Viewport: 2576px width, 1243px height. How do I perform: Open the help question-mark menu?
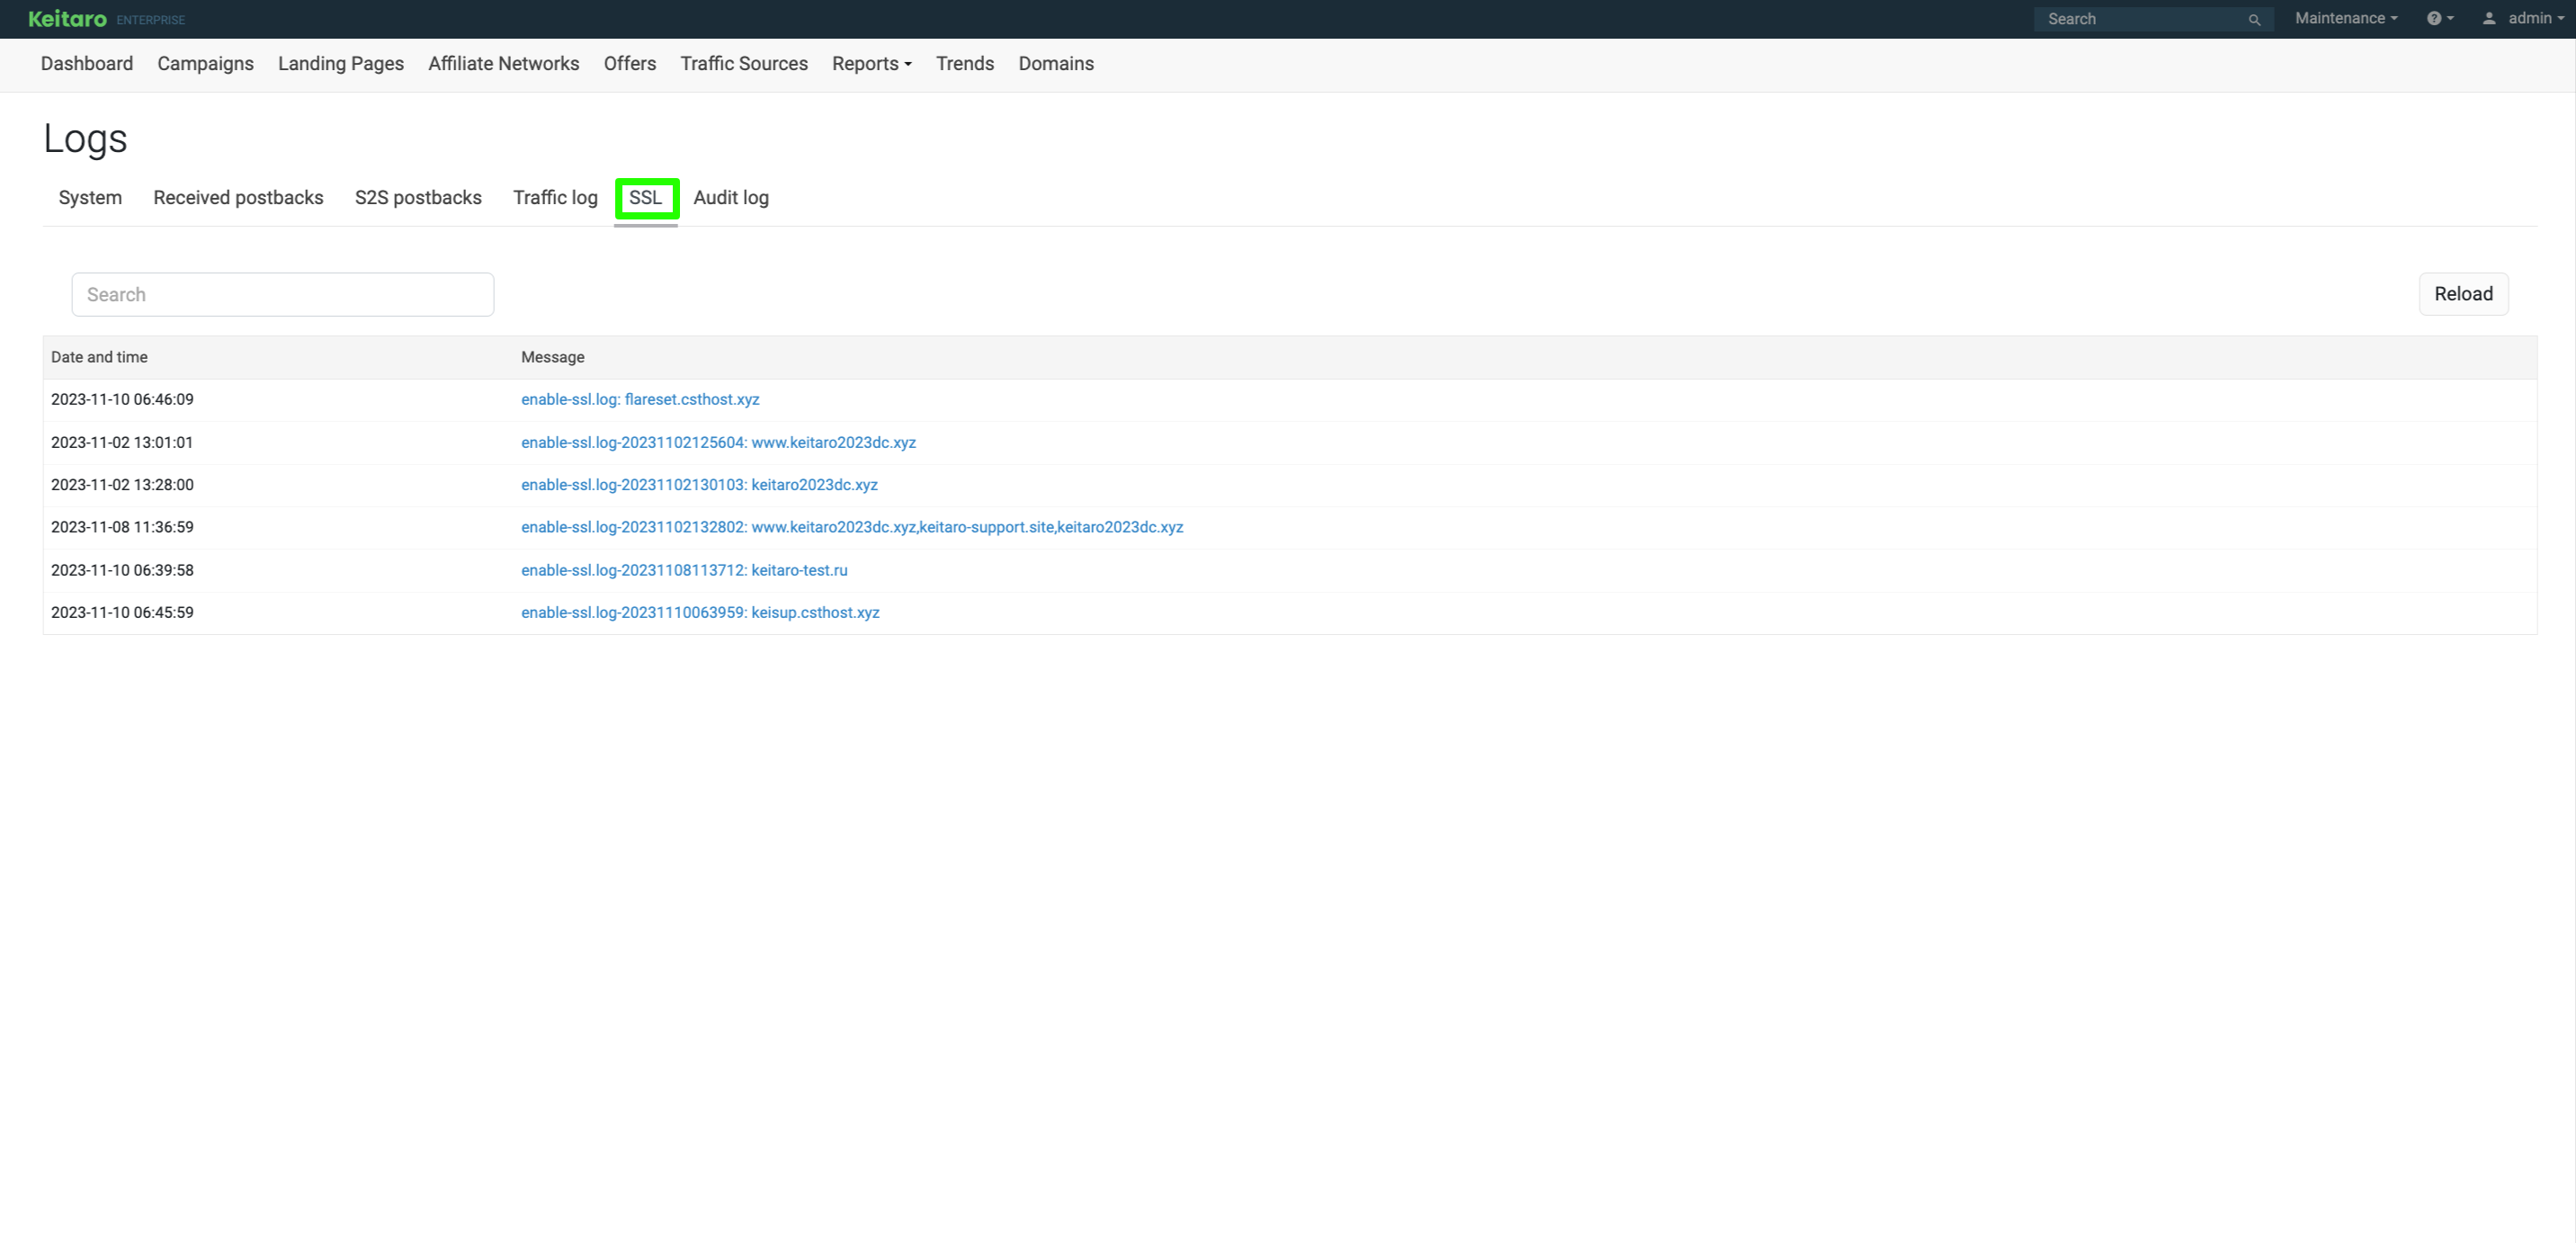pyautogui.click(x=2440, y=19)
